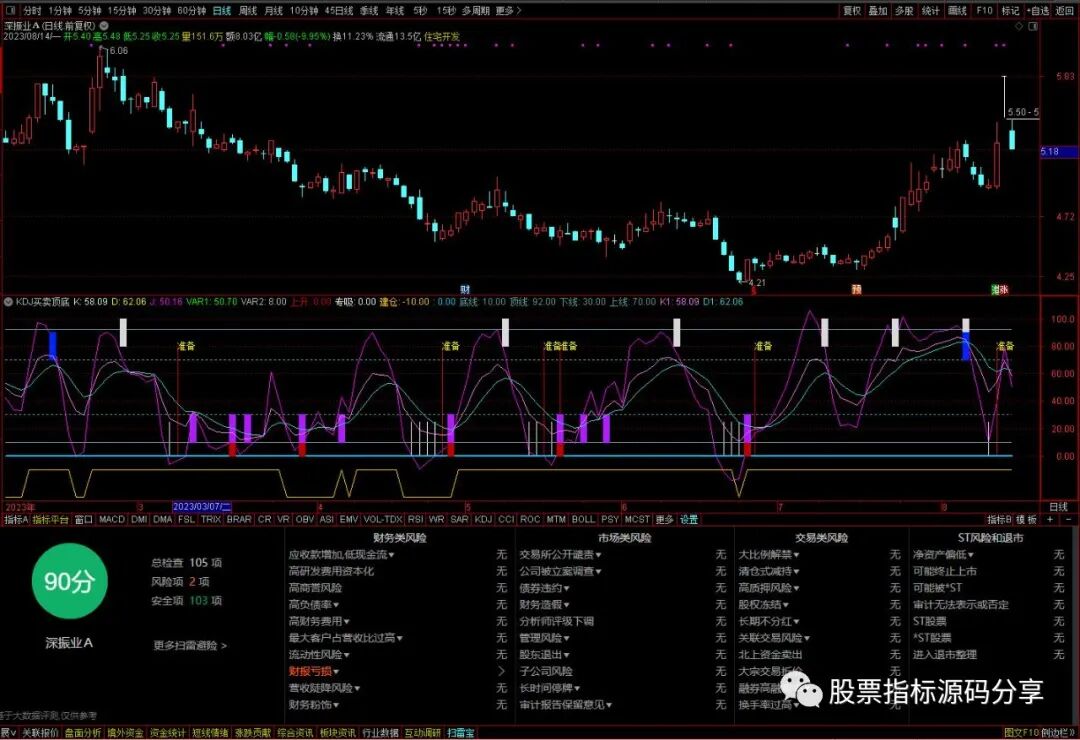Click the green 90分 score circle
The height and width of the screenshot is (740, 1080).
pyautogui.click(x=70, y=581)
